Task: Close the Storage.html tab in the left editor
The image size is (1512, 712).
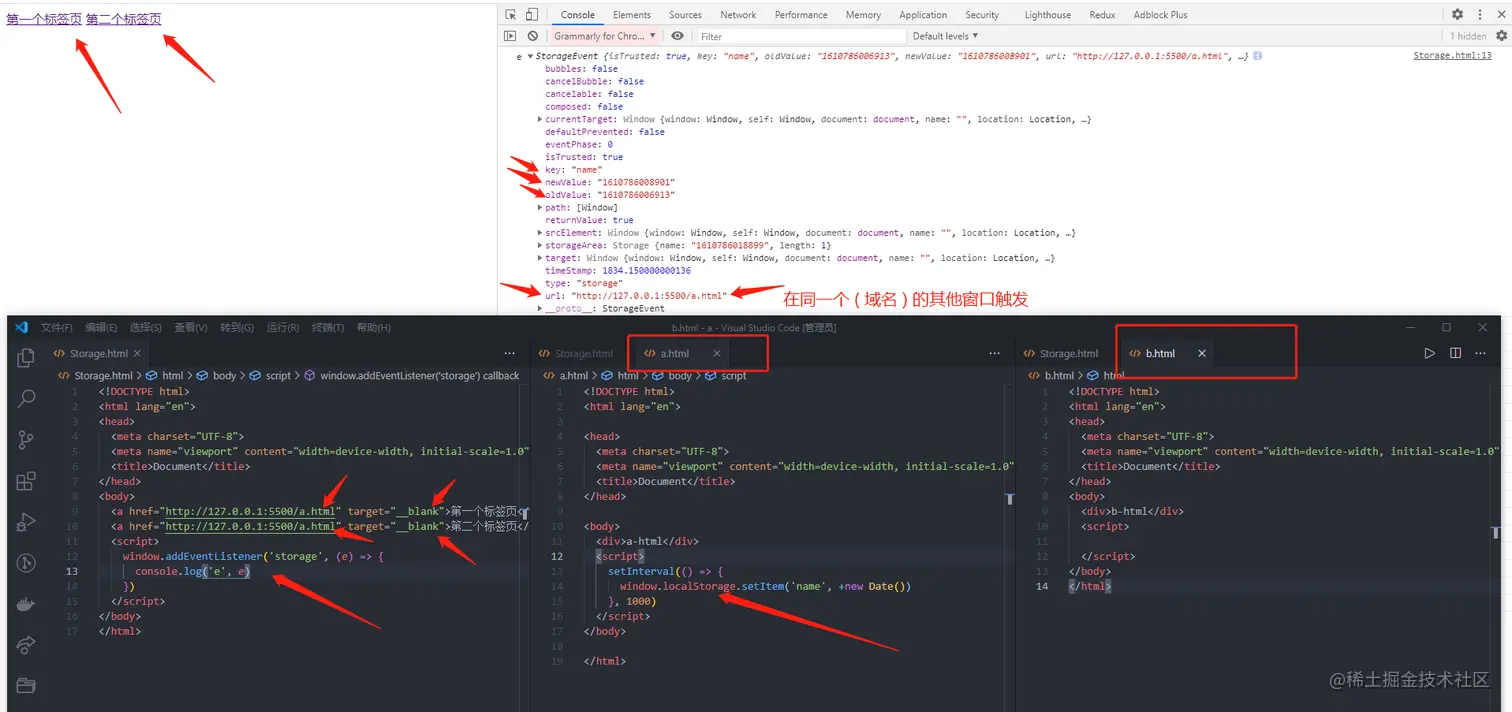Action: coord(137,353)
